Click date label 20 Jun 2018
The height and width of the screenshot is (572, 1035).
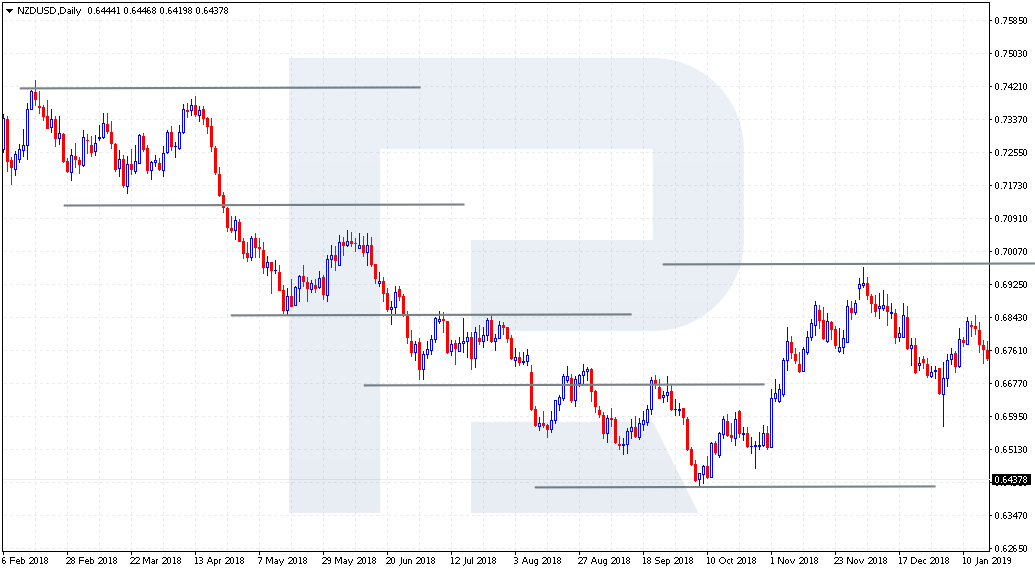(411, 561)
